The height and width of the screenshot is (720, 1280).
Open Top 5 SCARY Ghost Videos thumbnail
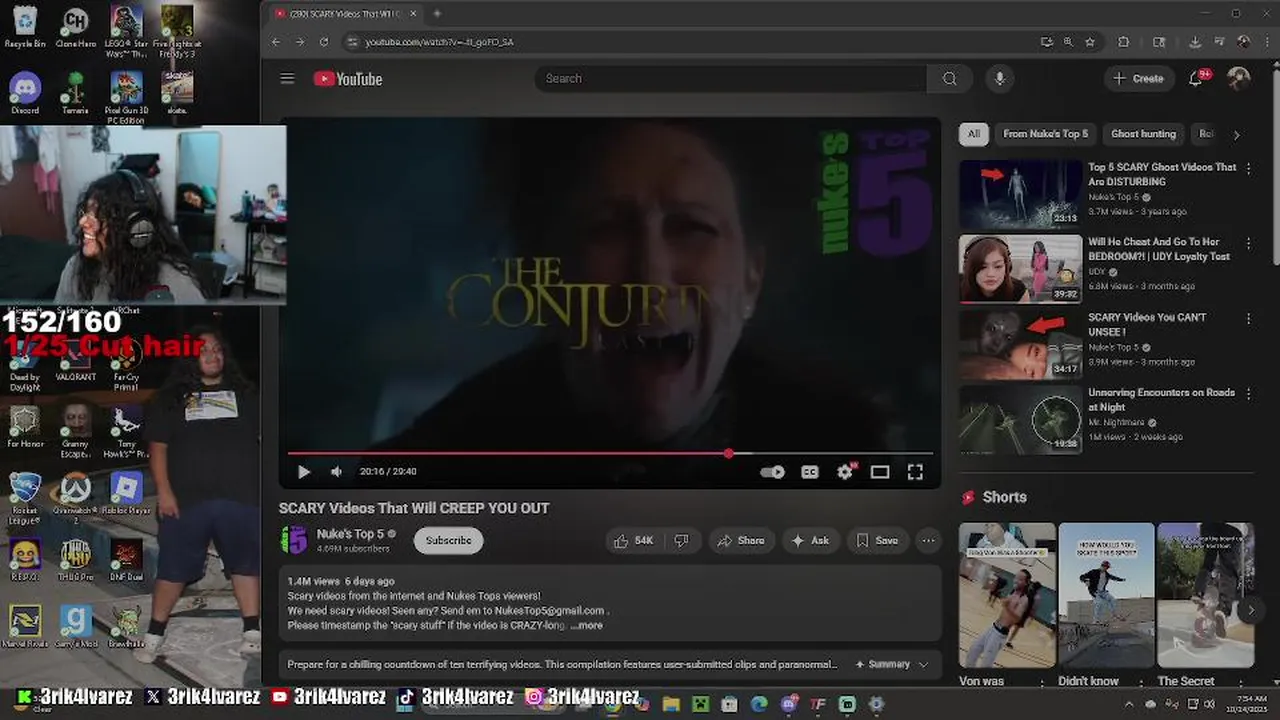coord(1020,193)
